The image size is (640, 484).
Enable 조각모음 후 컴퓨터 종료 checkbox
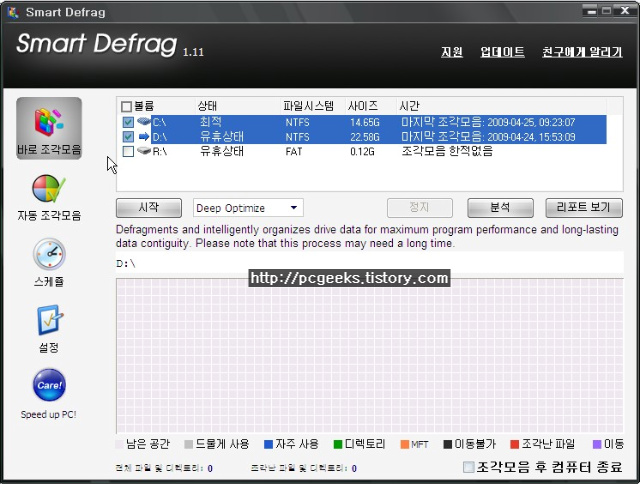click(x=469, y=467)
